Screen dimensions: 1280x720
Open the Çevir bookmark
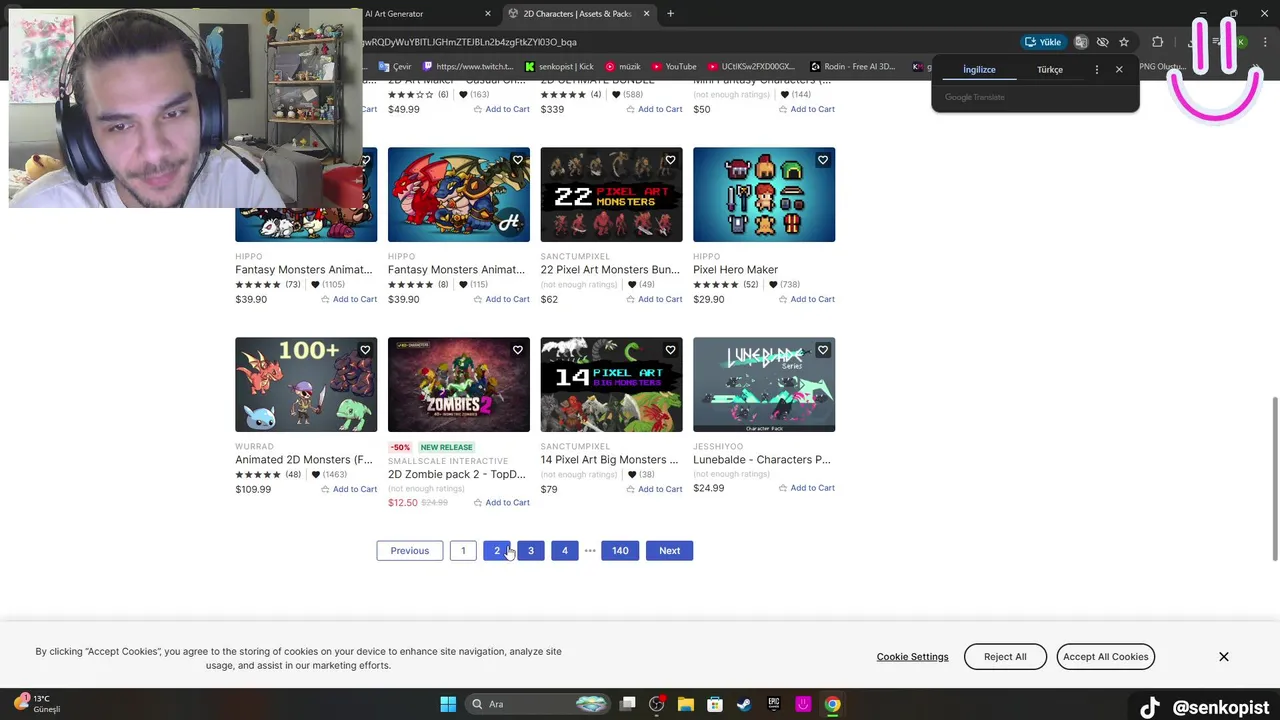pyautogui.click(x=396, y=67)
